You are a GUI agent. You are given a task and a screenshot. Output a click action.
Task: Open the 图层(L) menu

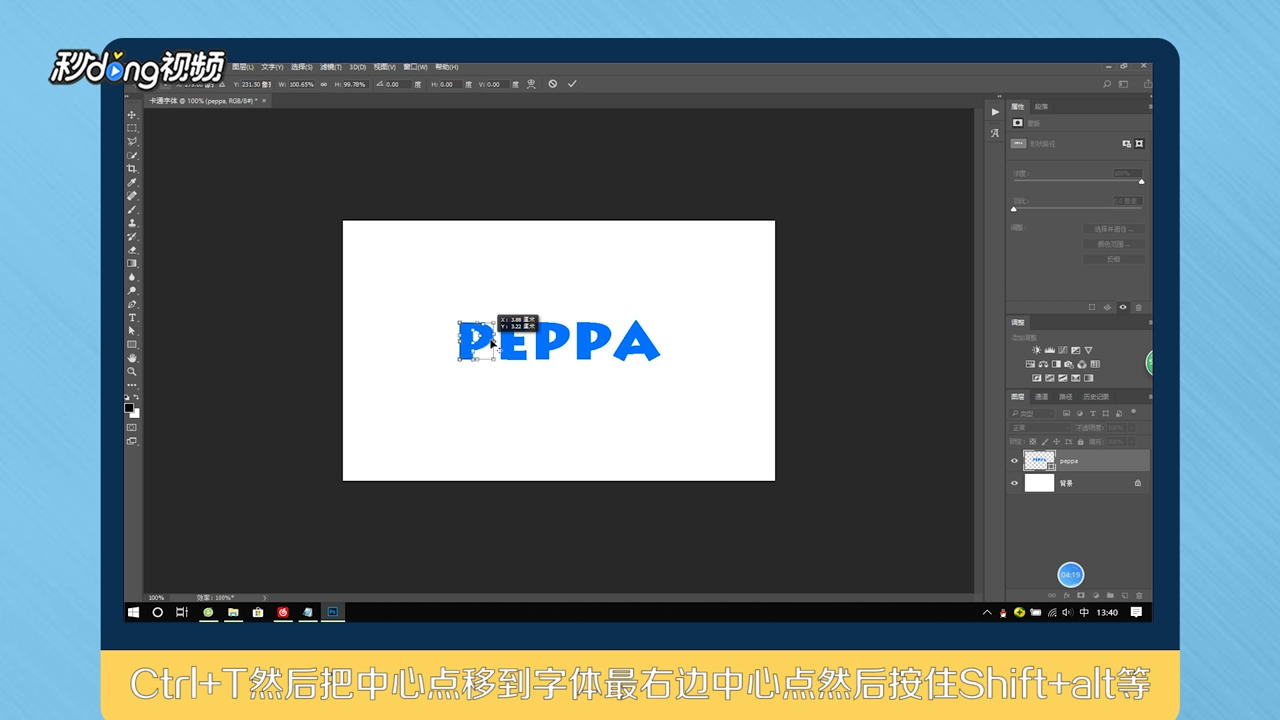pyautogui.click(x=243, y=67)
